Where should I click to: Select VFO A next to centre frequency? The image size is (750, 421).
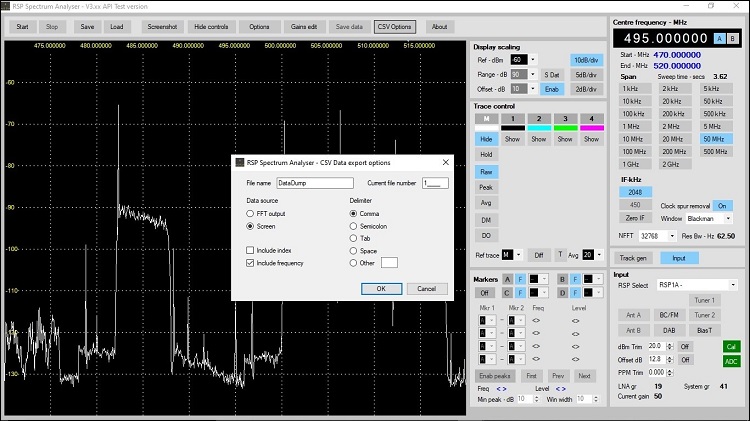click(x=721, y=37)
